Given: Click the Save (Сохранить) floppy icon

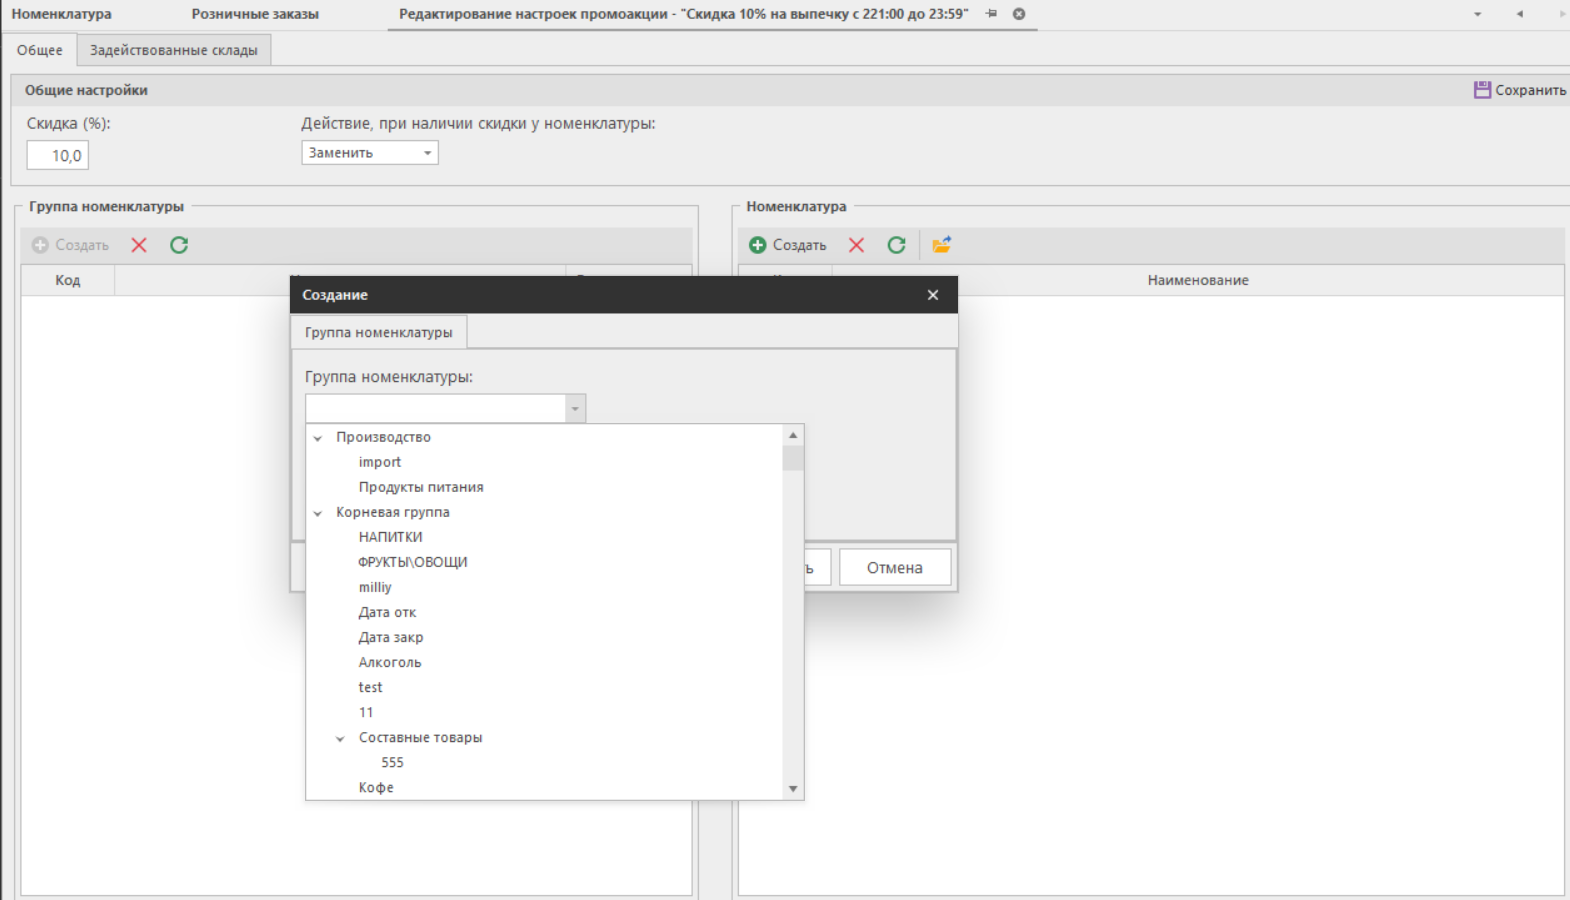Looking at the screenshot, I should click(1482, 90).
